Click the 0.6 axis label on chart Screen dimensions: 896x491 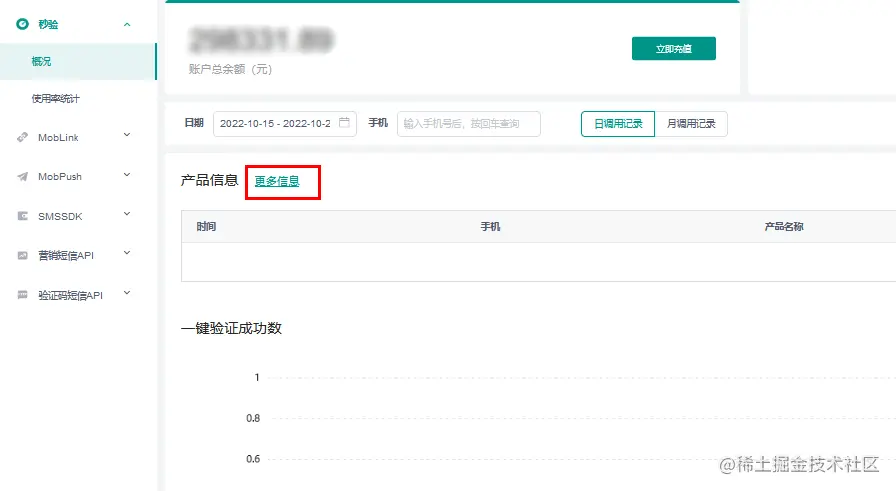click(x=253, y=458)
